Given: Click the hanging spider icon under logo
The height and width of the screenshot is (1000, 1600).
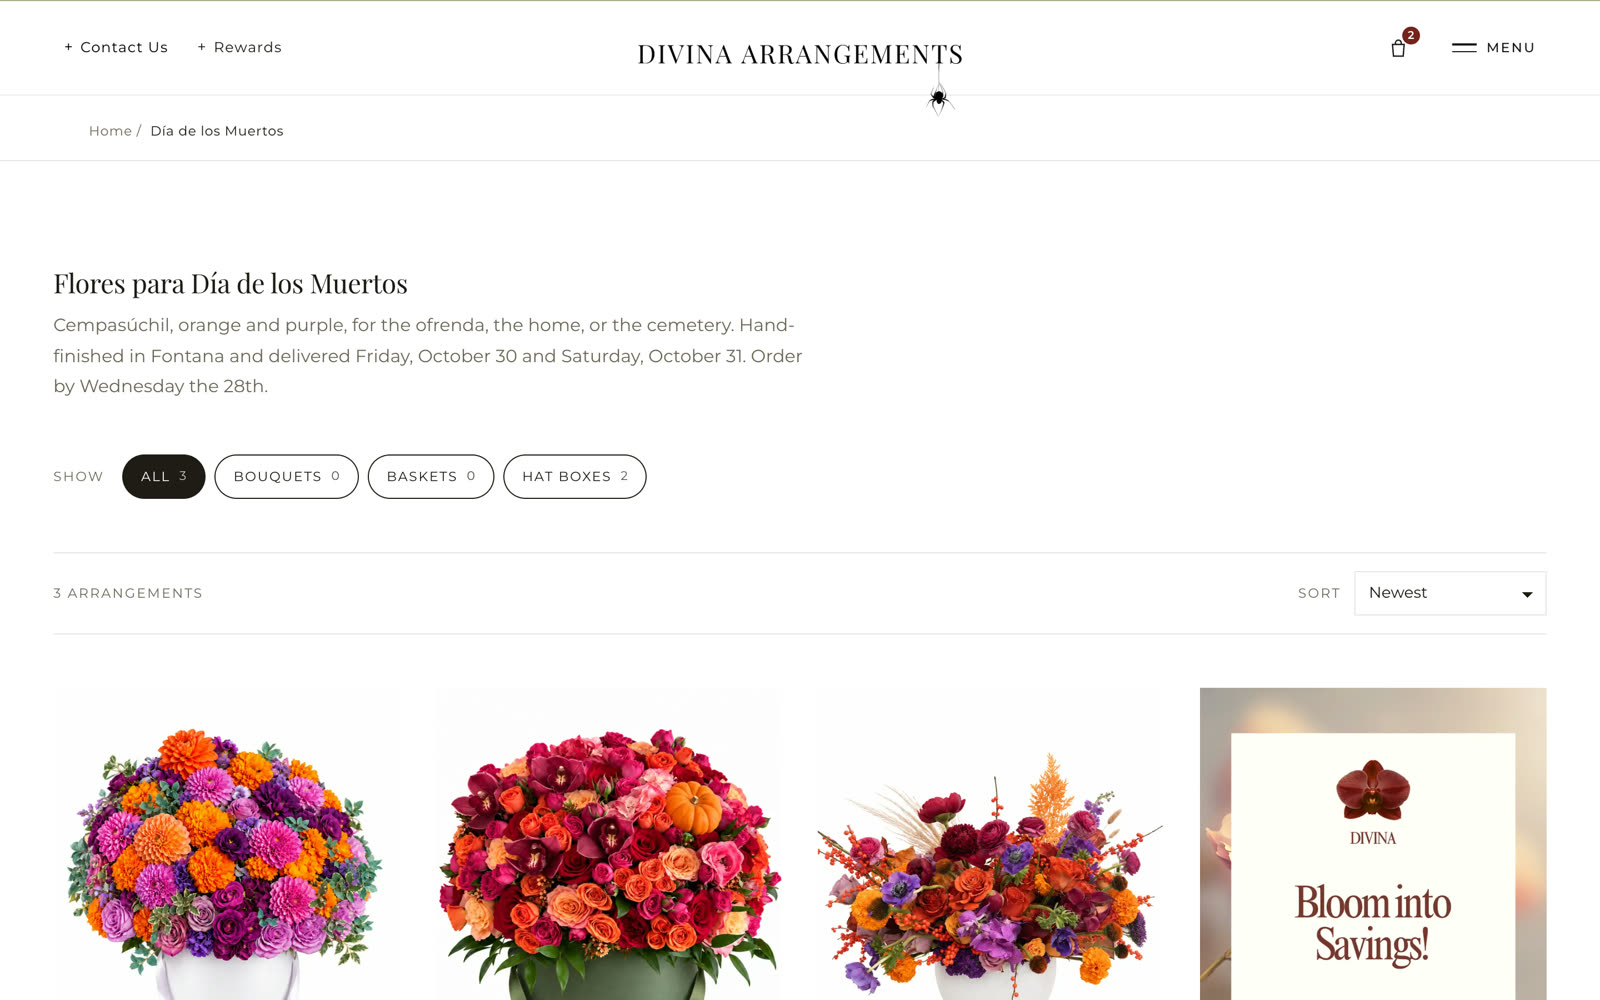Looking at the screenshot, I should coord(938,99).
